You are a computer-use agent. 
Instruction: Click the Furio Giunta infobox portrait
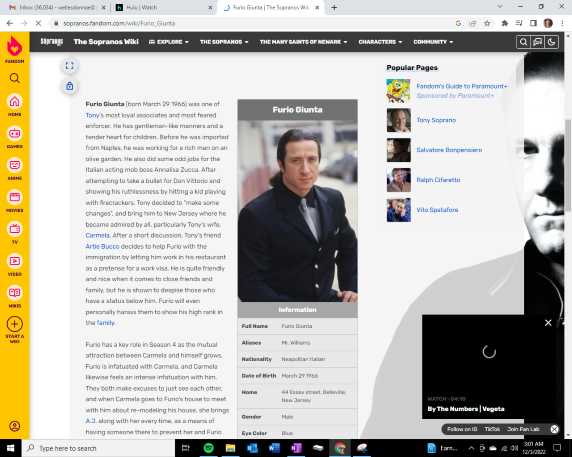[x=297, y=211]
